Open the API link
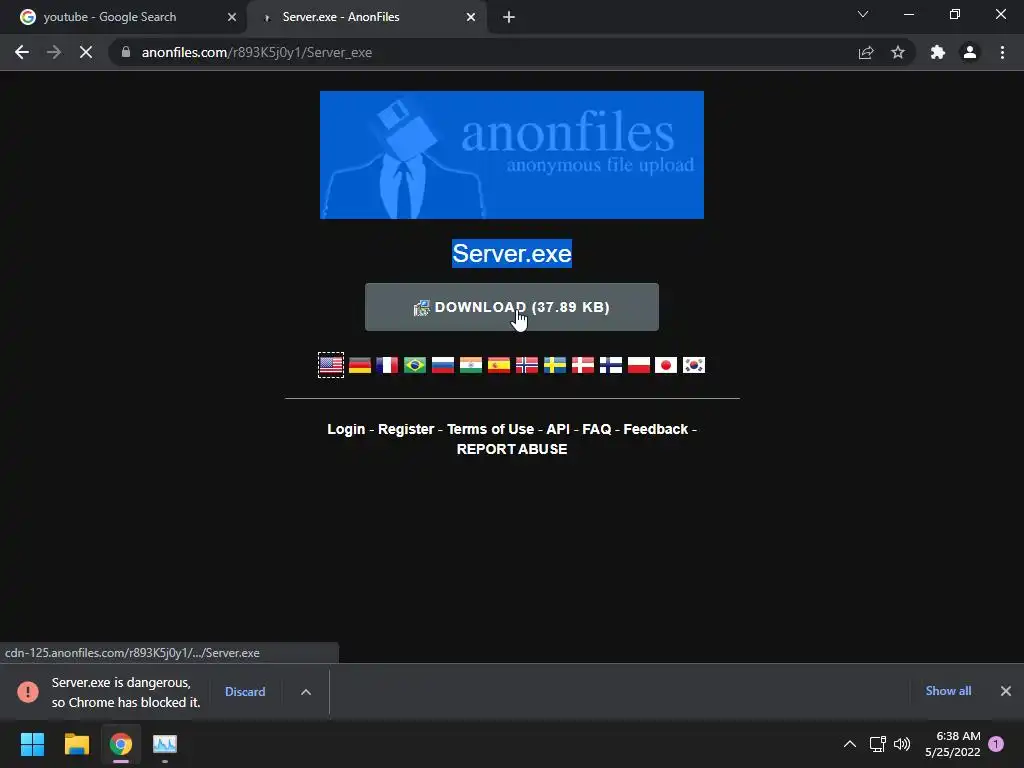Screen dimensions: 1024x768 (x=558, y=429)
